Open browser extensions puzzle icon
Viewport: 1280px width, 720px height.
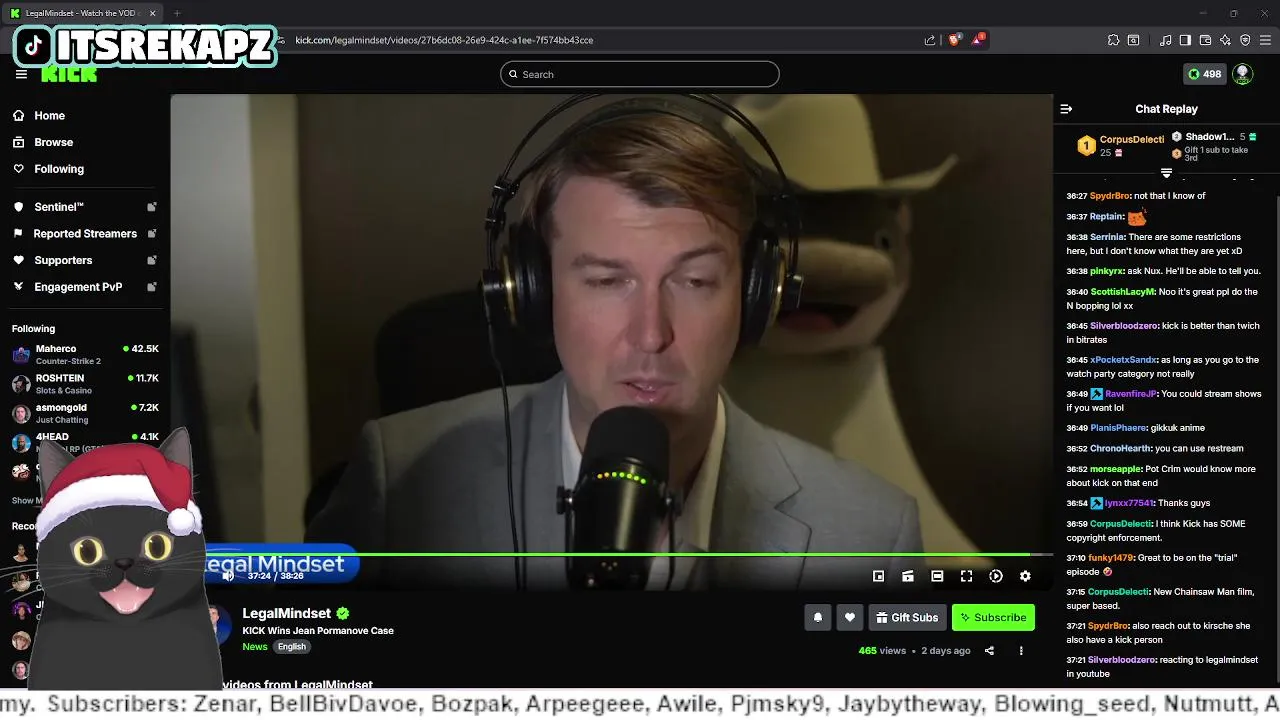pos(1113,40)
